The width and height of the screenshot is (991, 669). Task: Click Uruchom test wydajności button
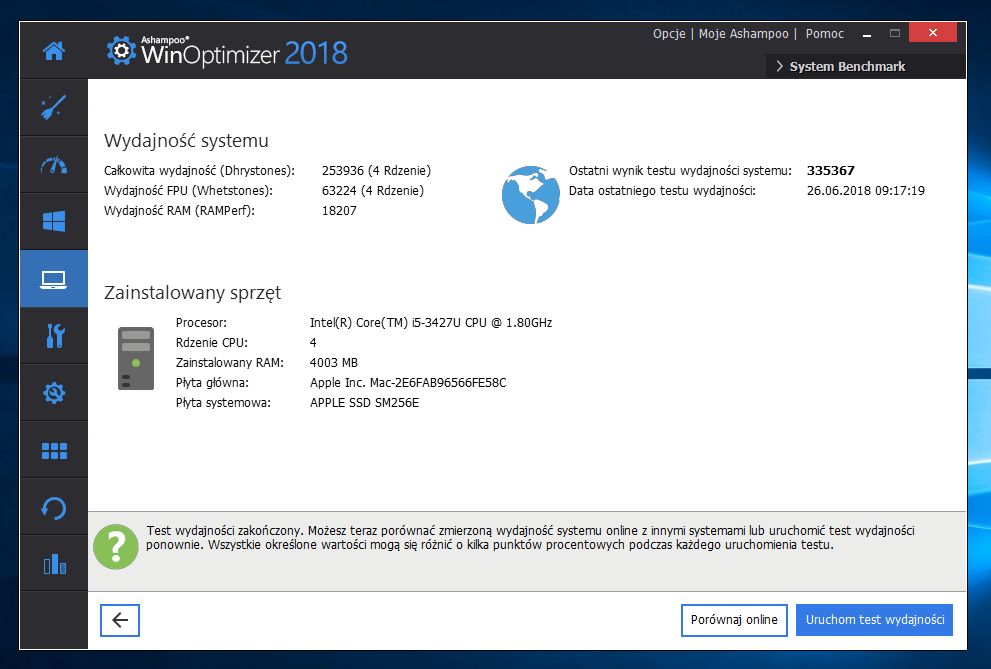pos(874,620)
